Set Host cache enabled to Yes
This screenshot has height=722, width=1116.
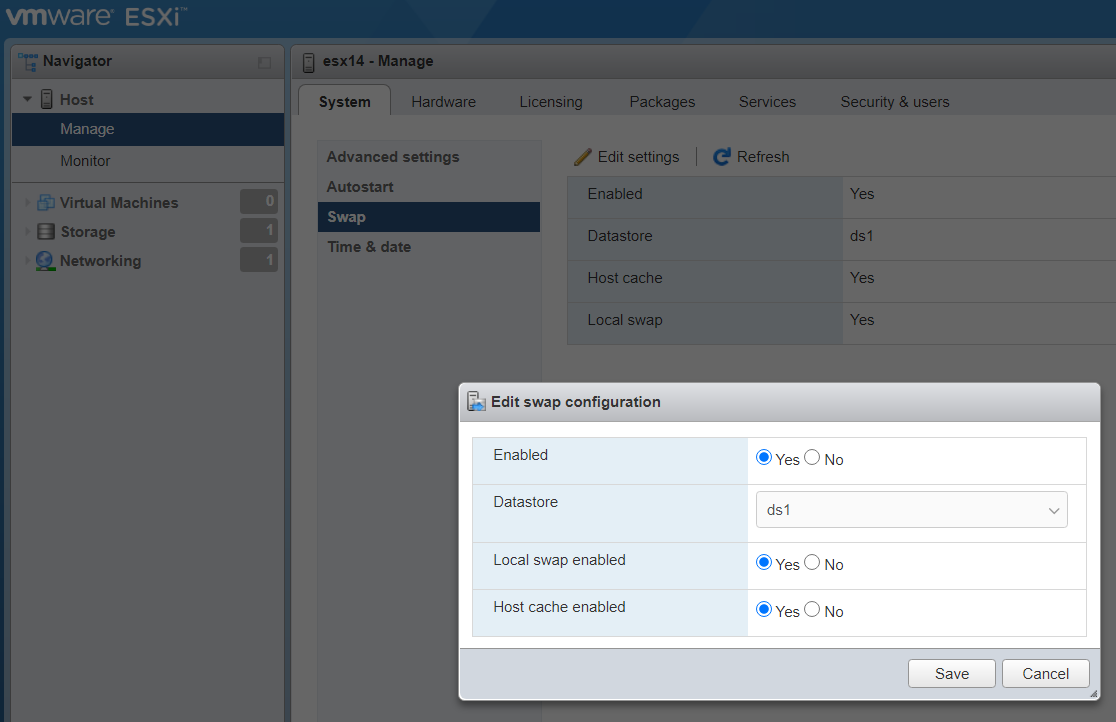click(764, 609)
